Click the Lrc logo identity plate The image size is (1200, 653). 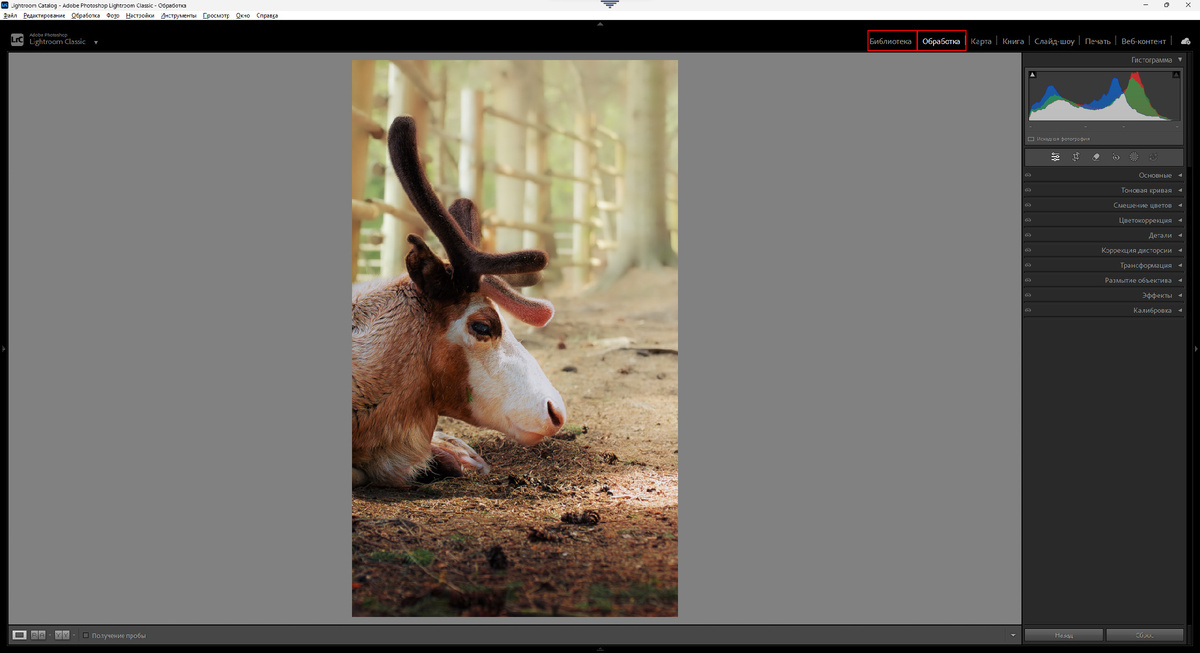point(17,40)
